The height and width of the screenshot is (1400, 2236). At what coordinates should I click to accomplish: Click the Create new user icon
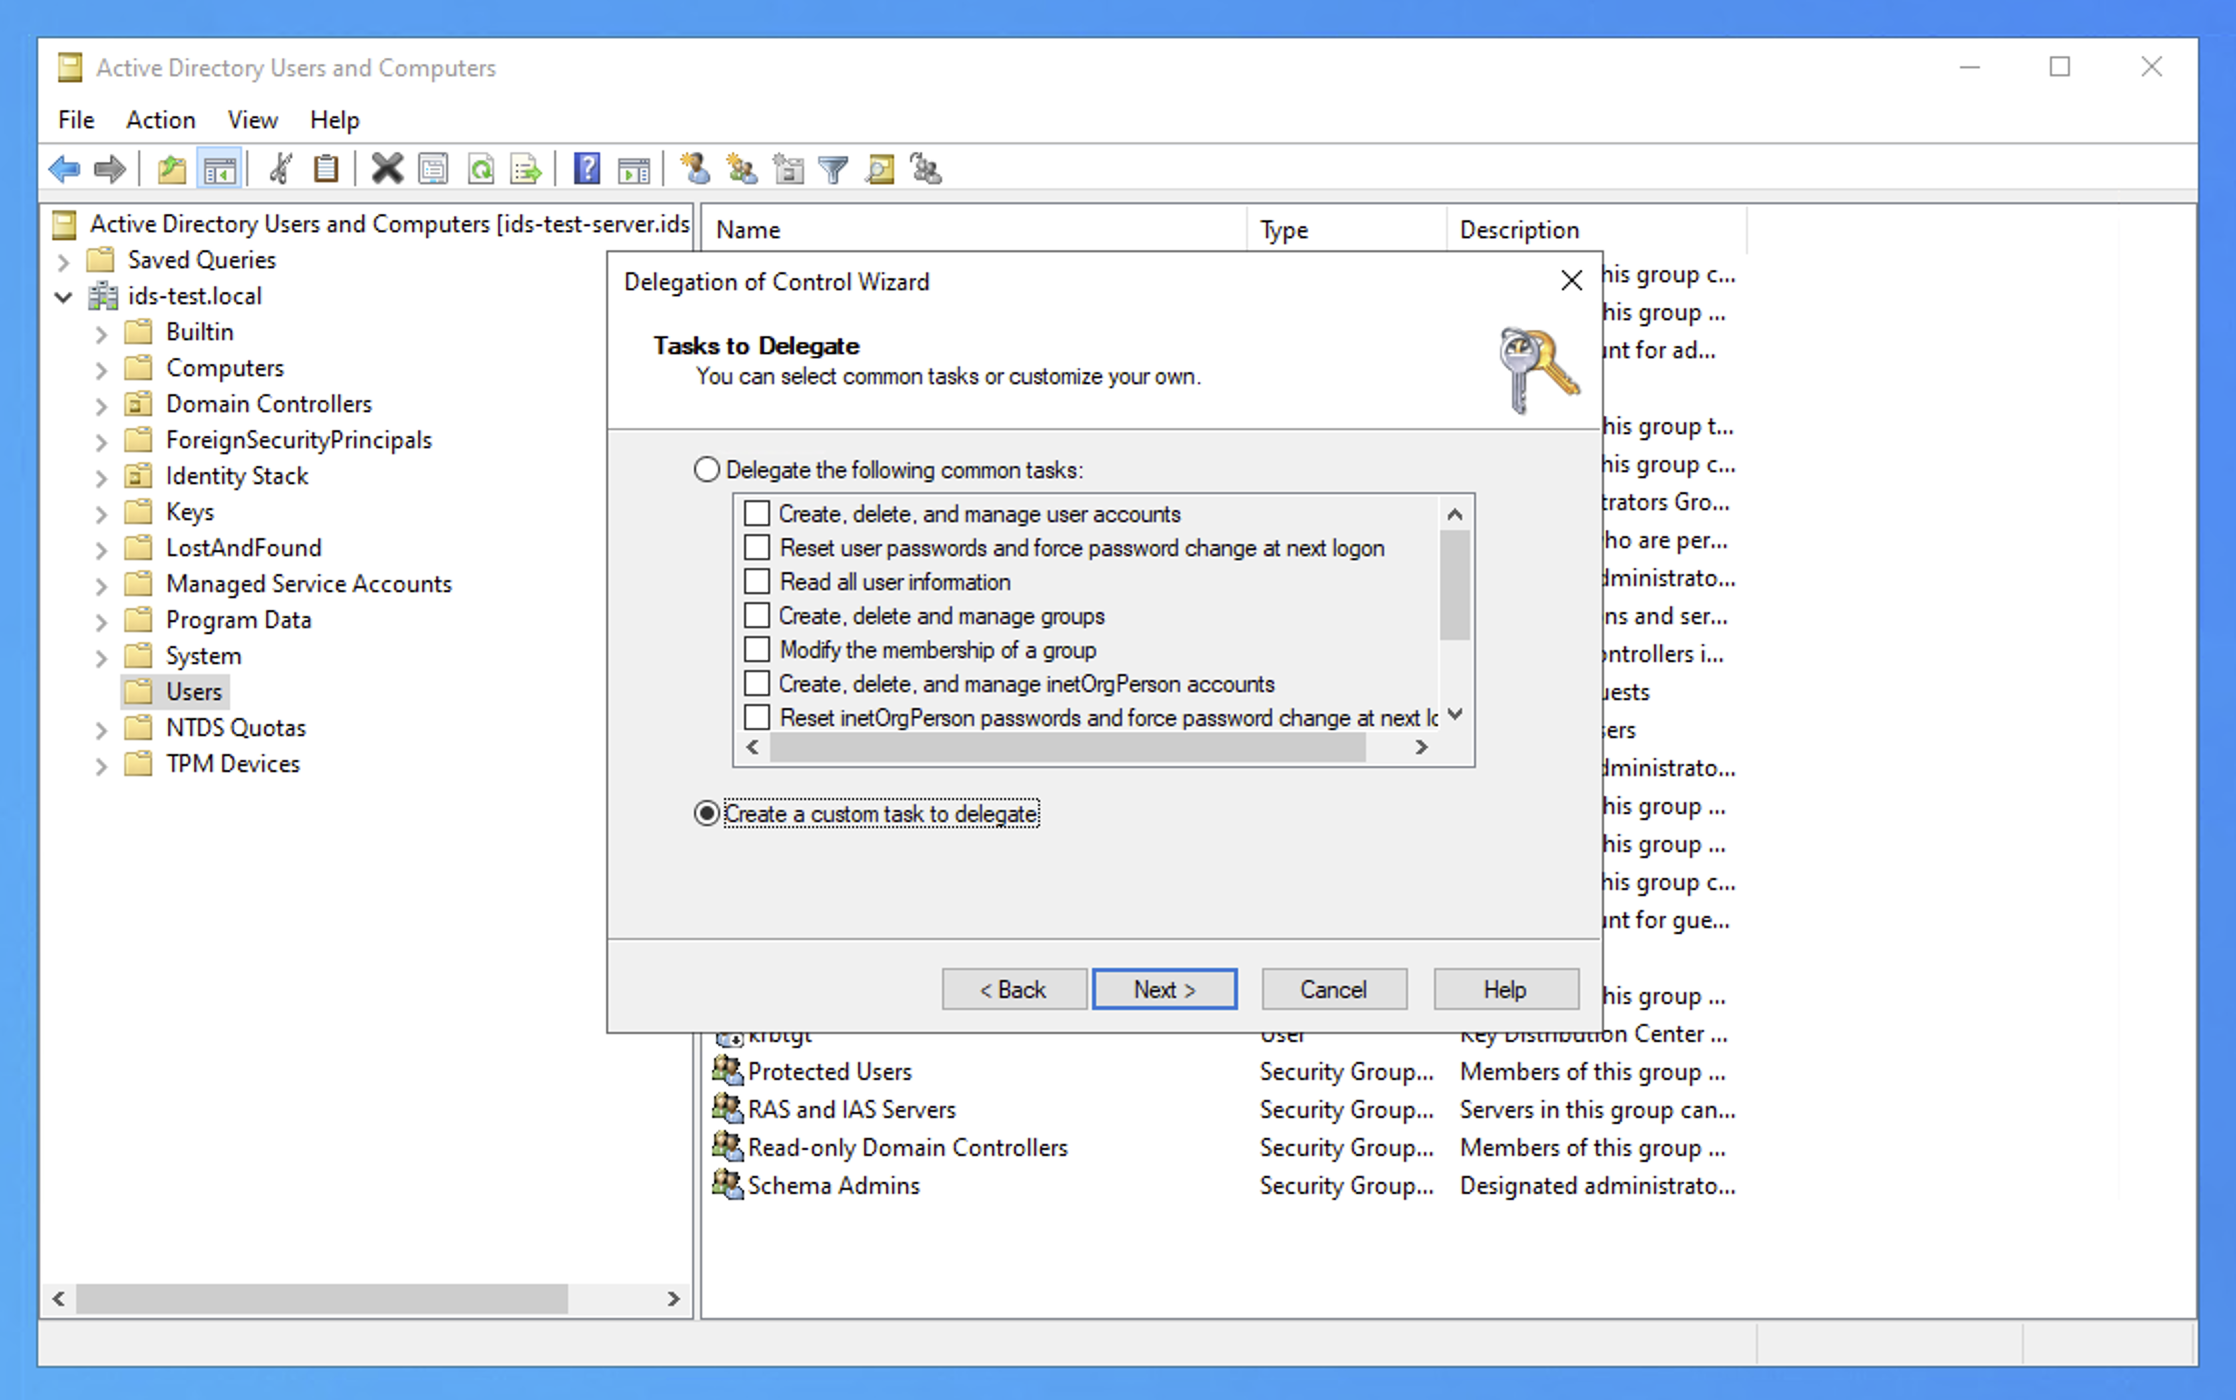click(695, 169)
